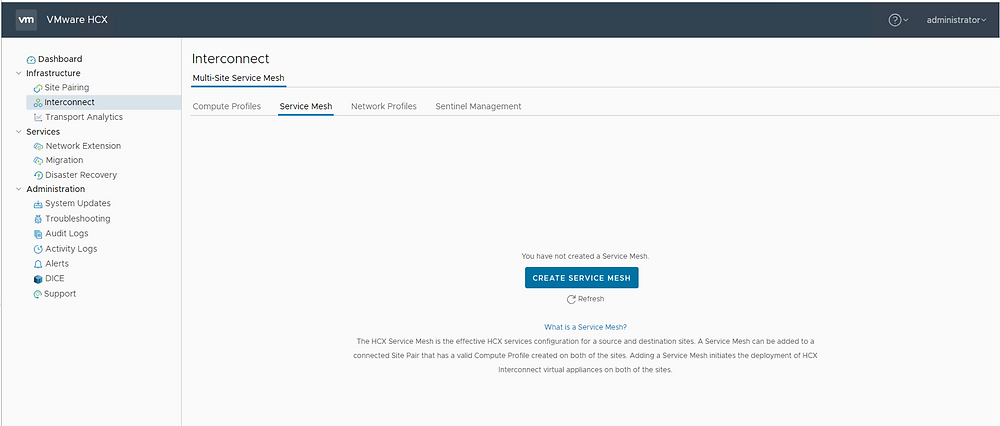
Task: Open Transport Analytics
Action: point(84,117)
